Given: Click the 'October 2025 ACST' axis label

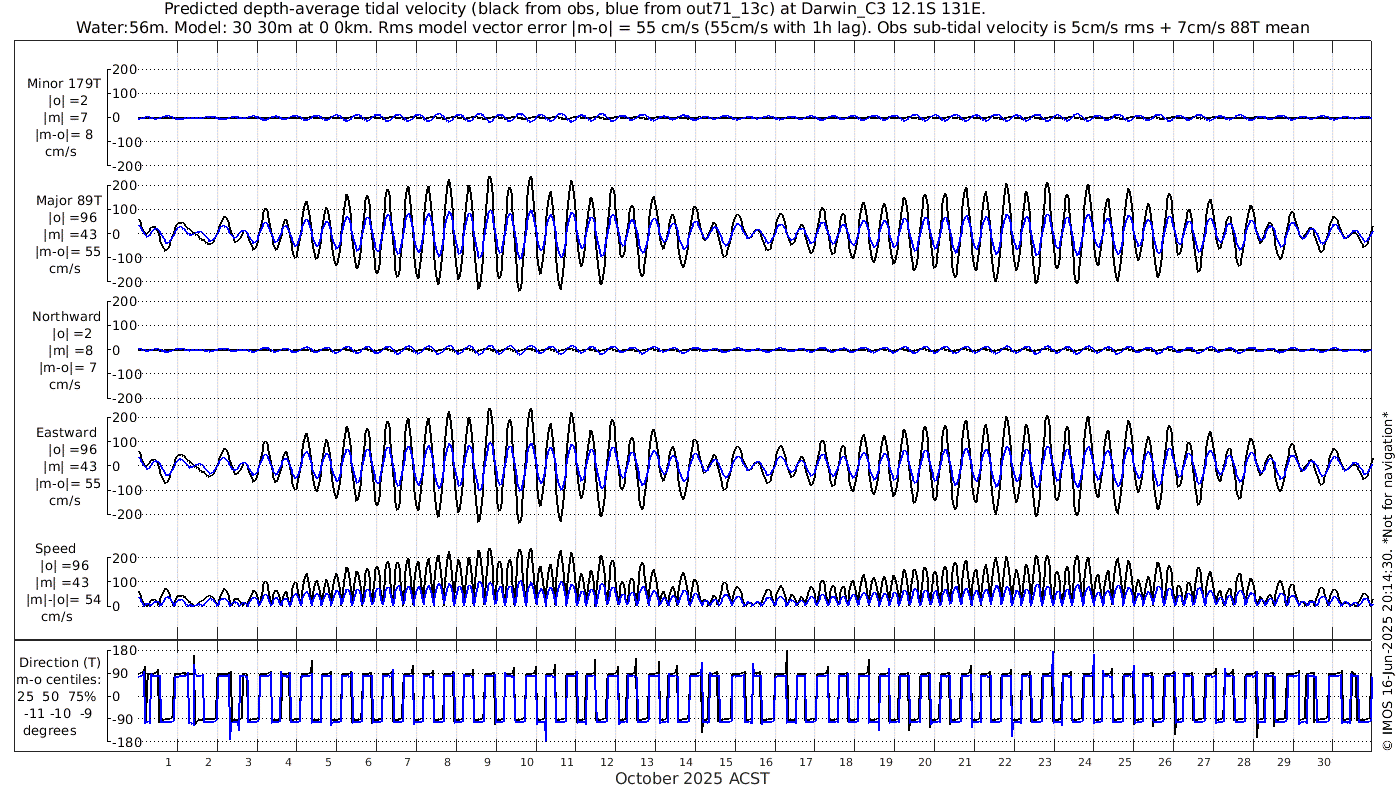Looking at the screenshot, I should click(692, 778).
